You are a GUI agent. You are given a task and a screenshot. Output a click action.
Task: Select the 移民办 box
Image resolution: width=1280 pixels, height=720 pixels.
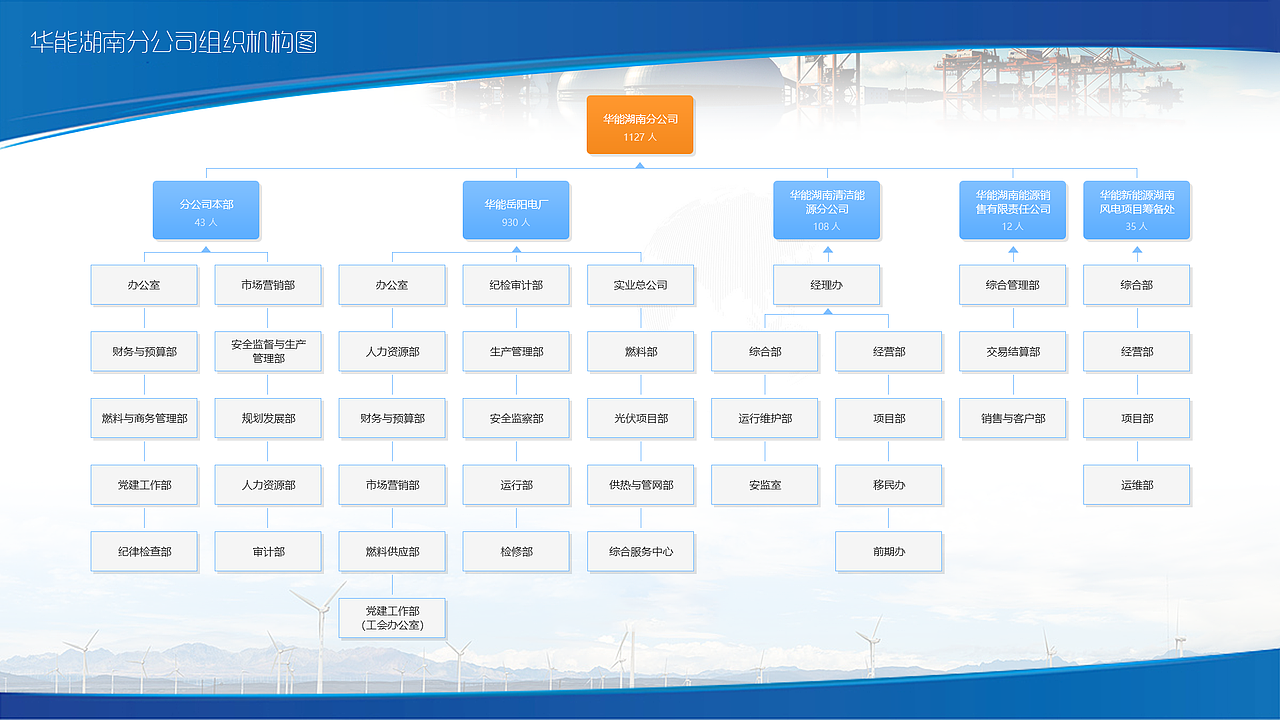pos(888,484)
